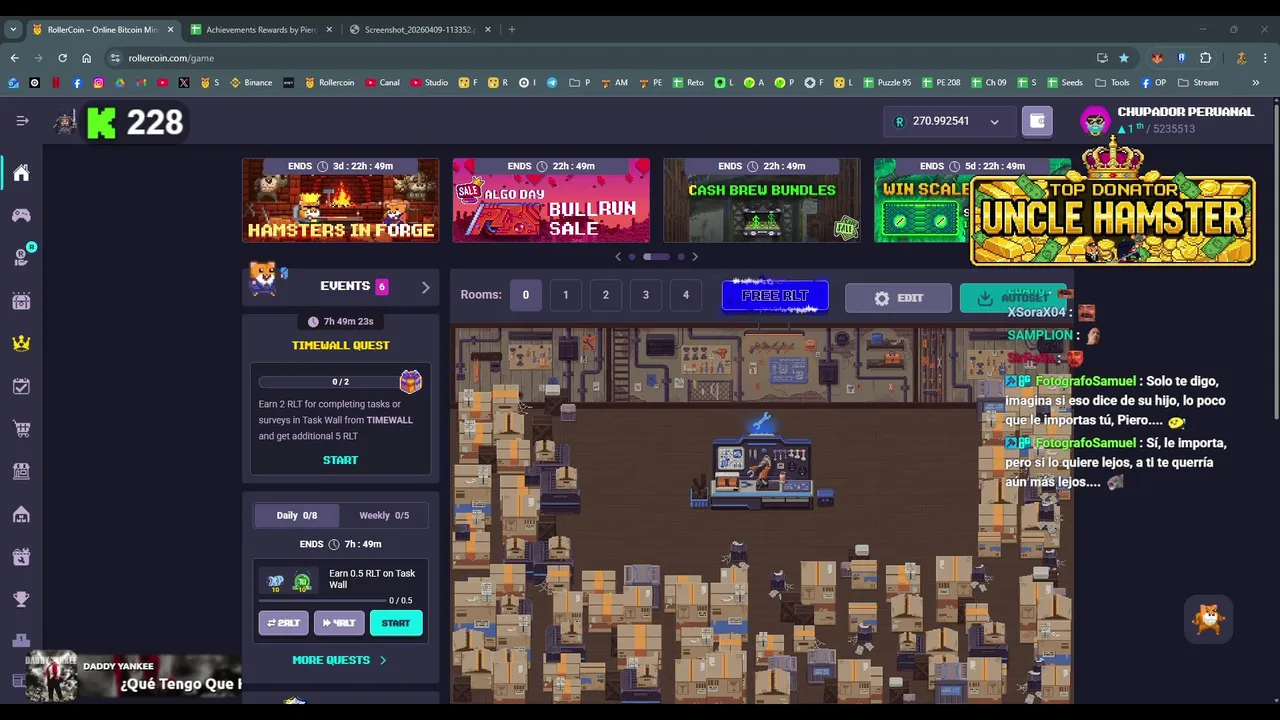This screenshot has height=720, width=1280.
Task: Open the Home icon in game sidebar
Action: (x=21, y=173)
